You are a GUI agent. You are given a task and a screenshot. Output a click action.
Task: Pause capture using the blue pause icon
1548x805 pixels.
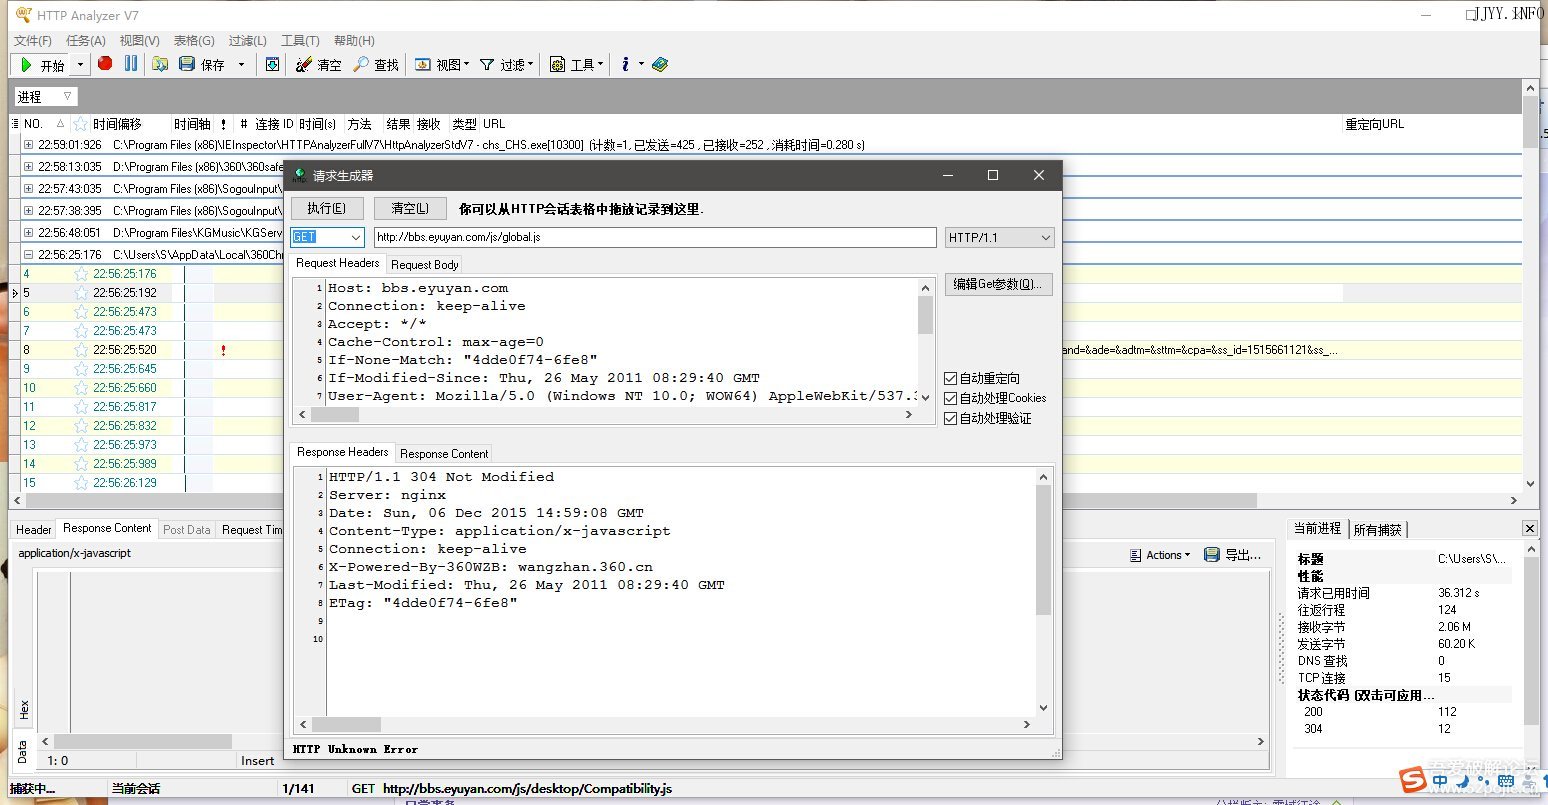pyautogui.click(x=131, y=63)
